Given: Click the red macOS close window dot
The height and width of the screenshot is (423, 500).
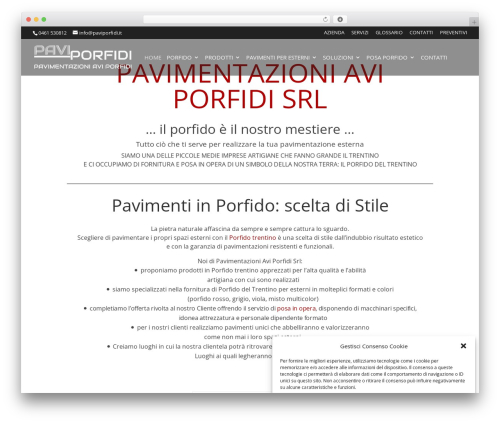Looking at the screenshot, I should tap(29, 19).
